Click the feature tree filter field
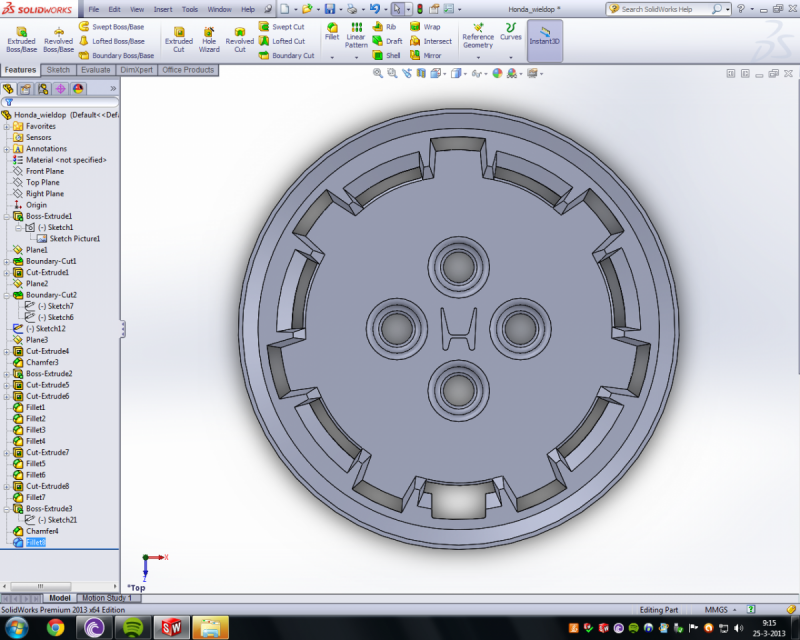The image size is (800, 640). coord(60,102)
